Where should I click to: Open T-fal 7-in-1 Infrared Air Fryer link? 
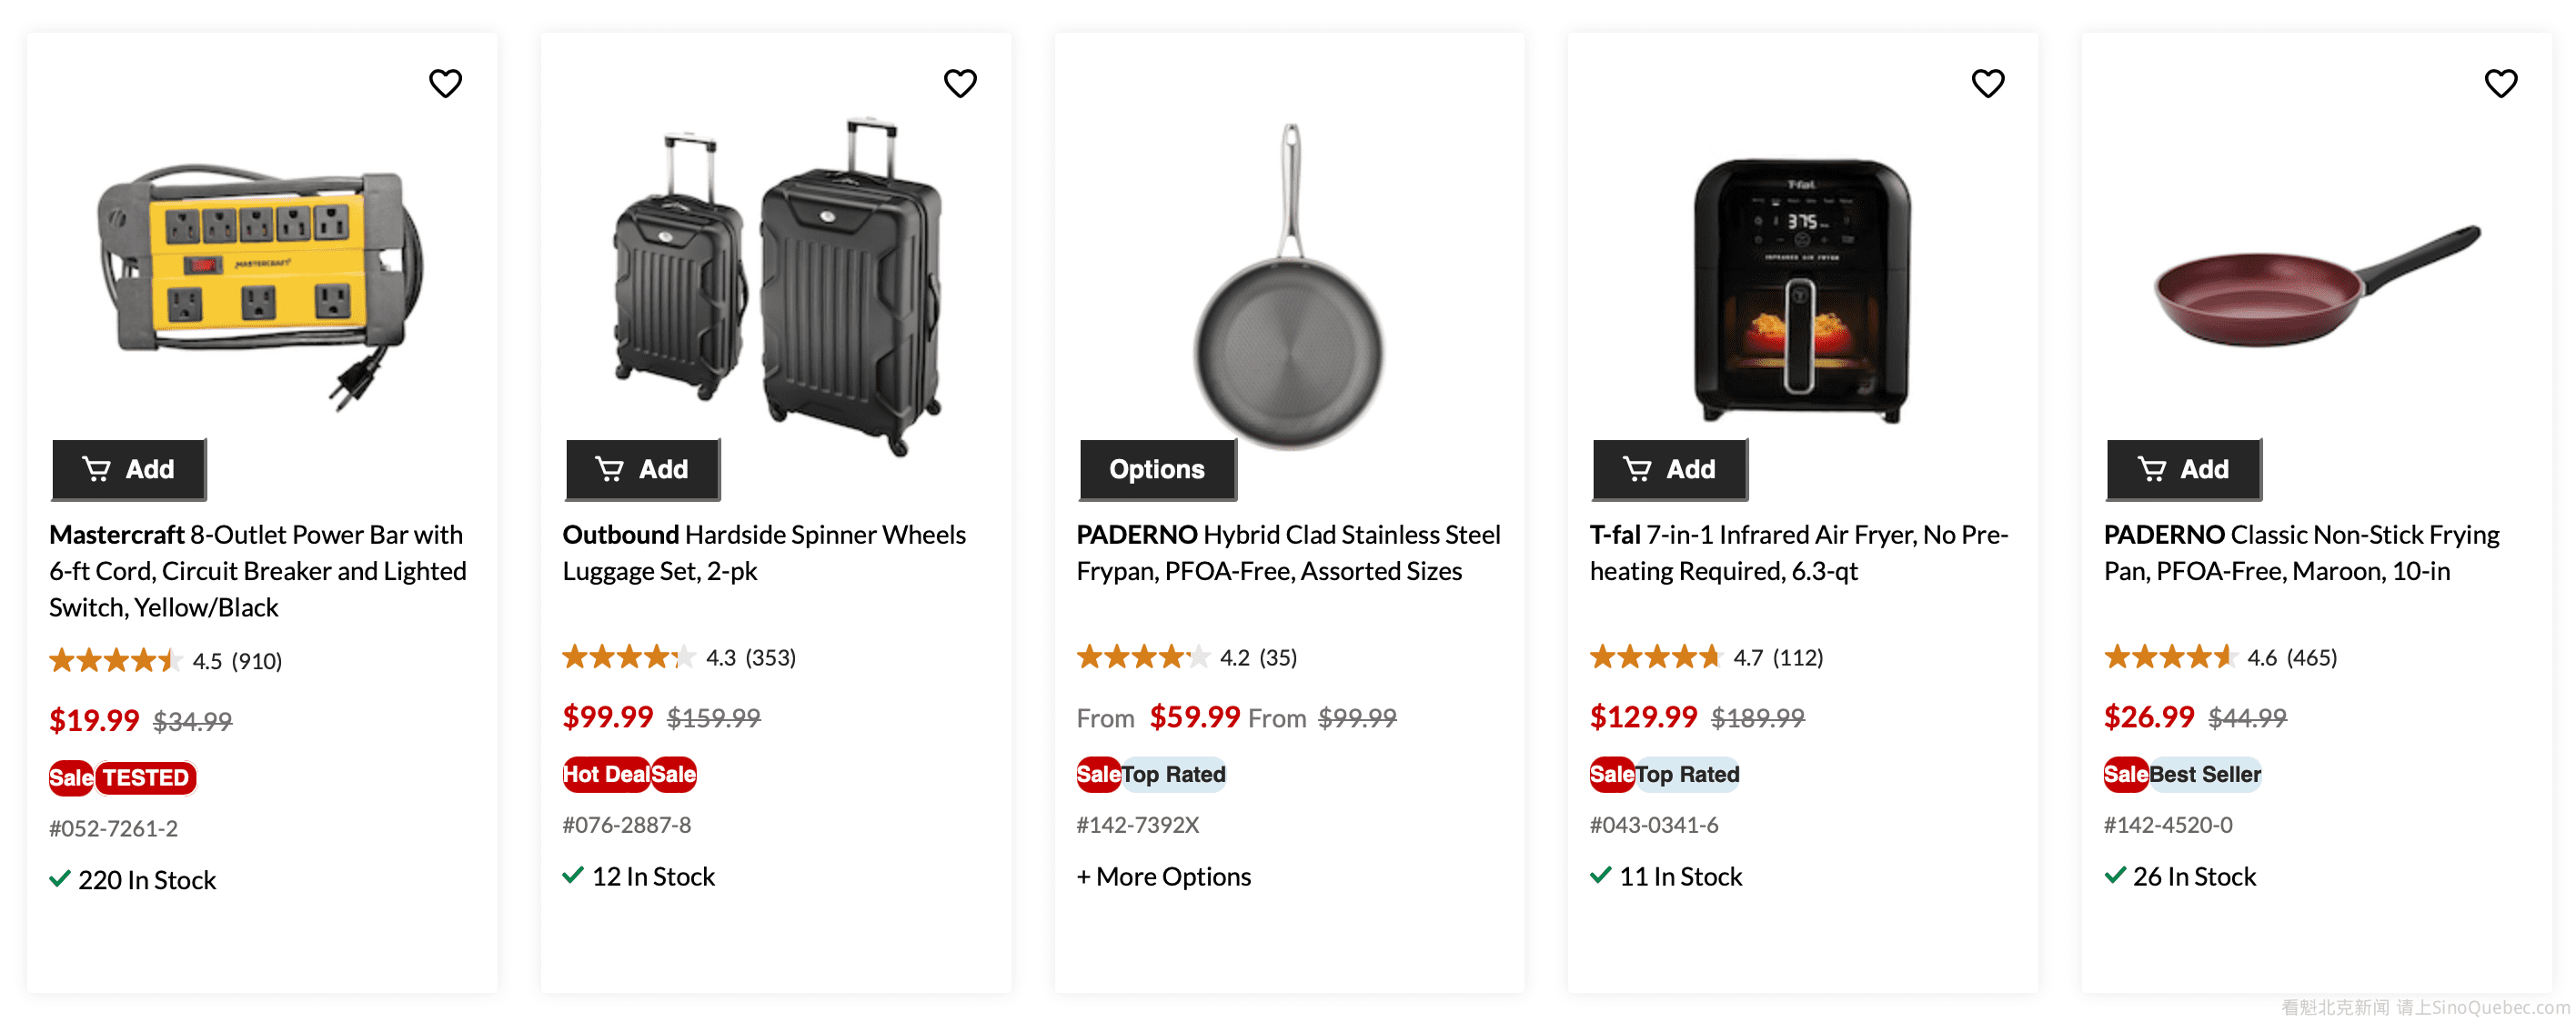(x=1798, y=552)
